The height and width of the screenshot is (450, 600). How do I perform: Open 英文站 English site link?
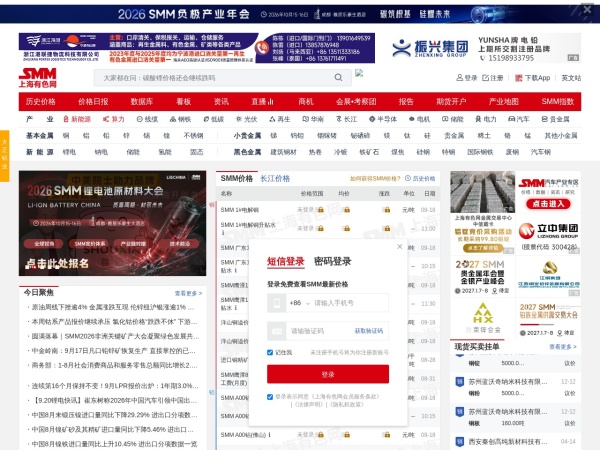point(571,78)
